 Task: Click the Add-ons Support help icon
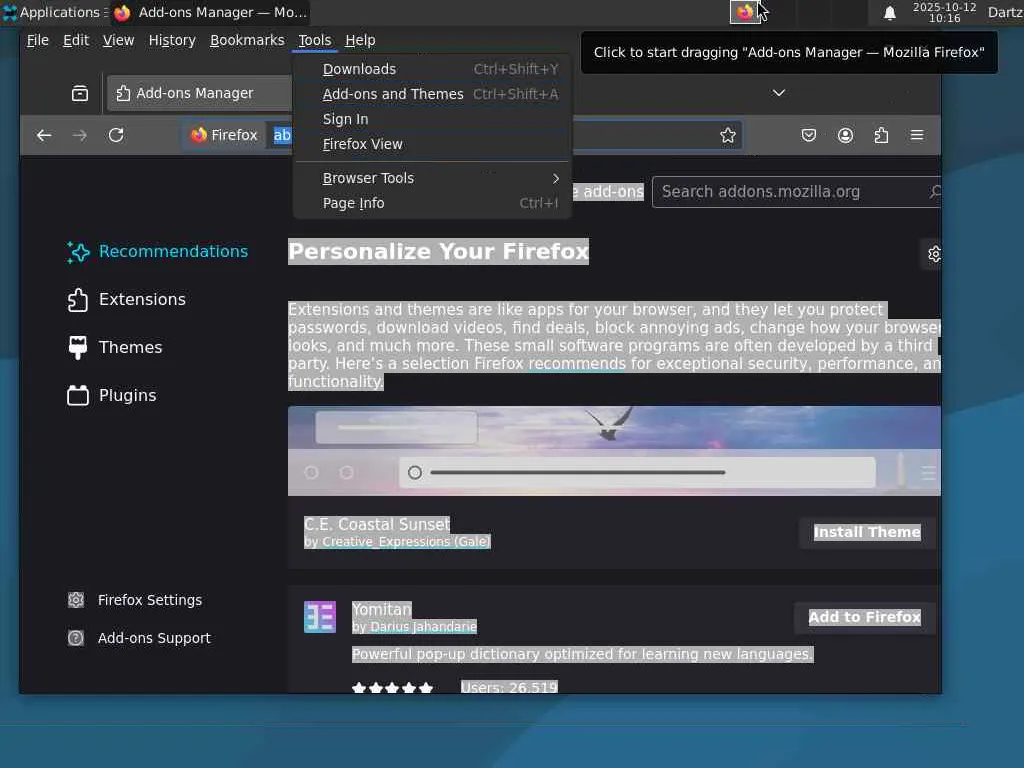click(x=76, y=637)
